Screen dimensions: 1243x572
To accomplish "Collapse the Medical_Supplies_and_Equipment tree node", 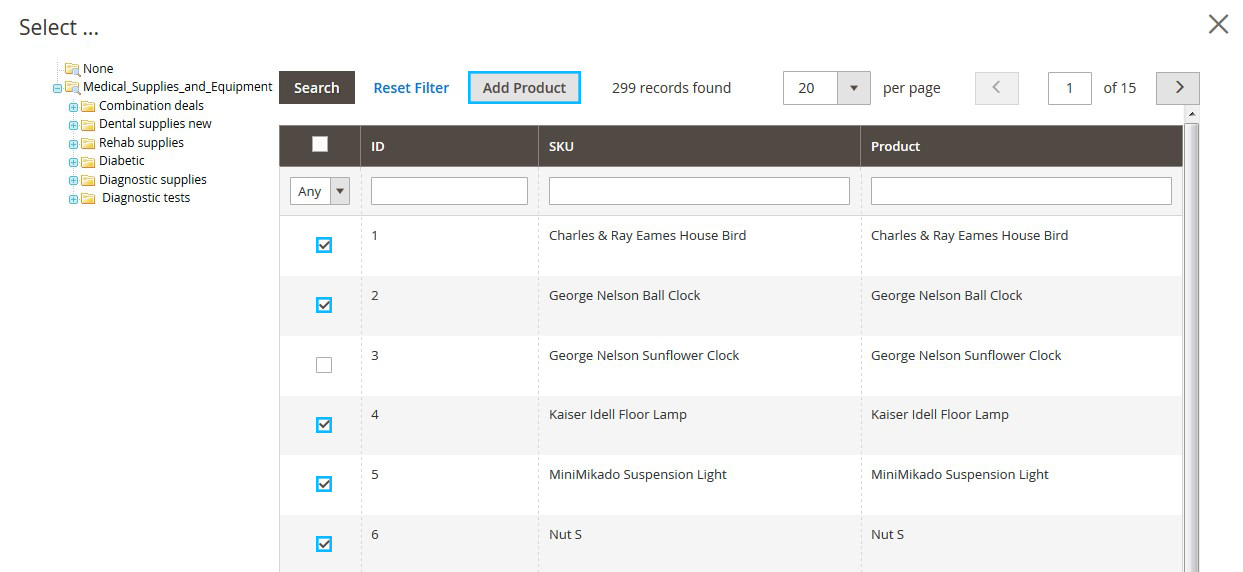I will click(x=58, y=88).
